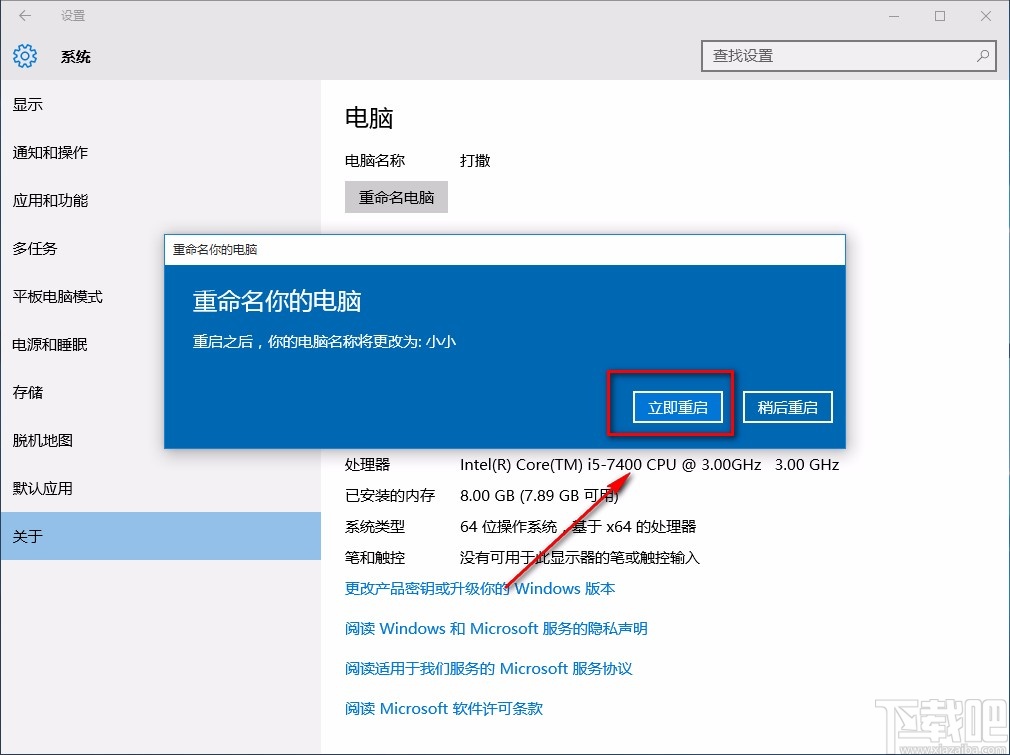The image size is (1010, 755).
Task: Select 默认应用 in the sidebar
Action: click(x=42, y=488)
